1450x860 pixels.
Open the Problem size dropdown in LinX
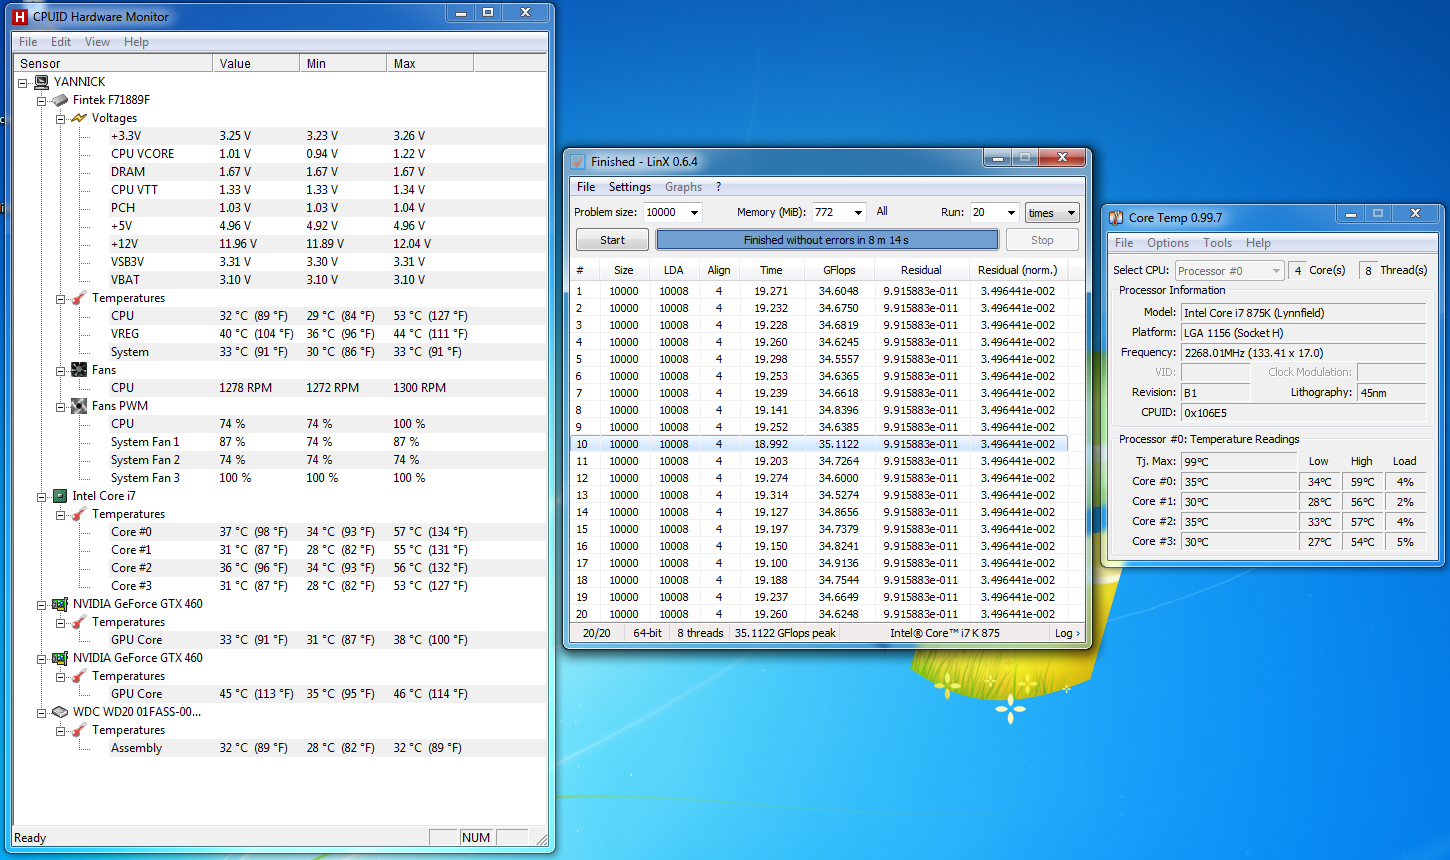point(695,212)
